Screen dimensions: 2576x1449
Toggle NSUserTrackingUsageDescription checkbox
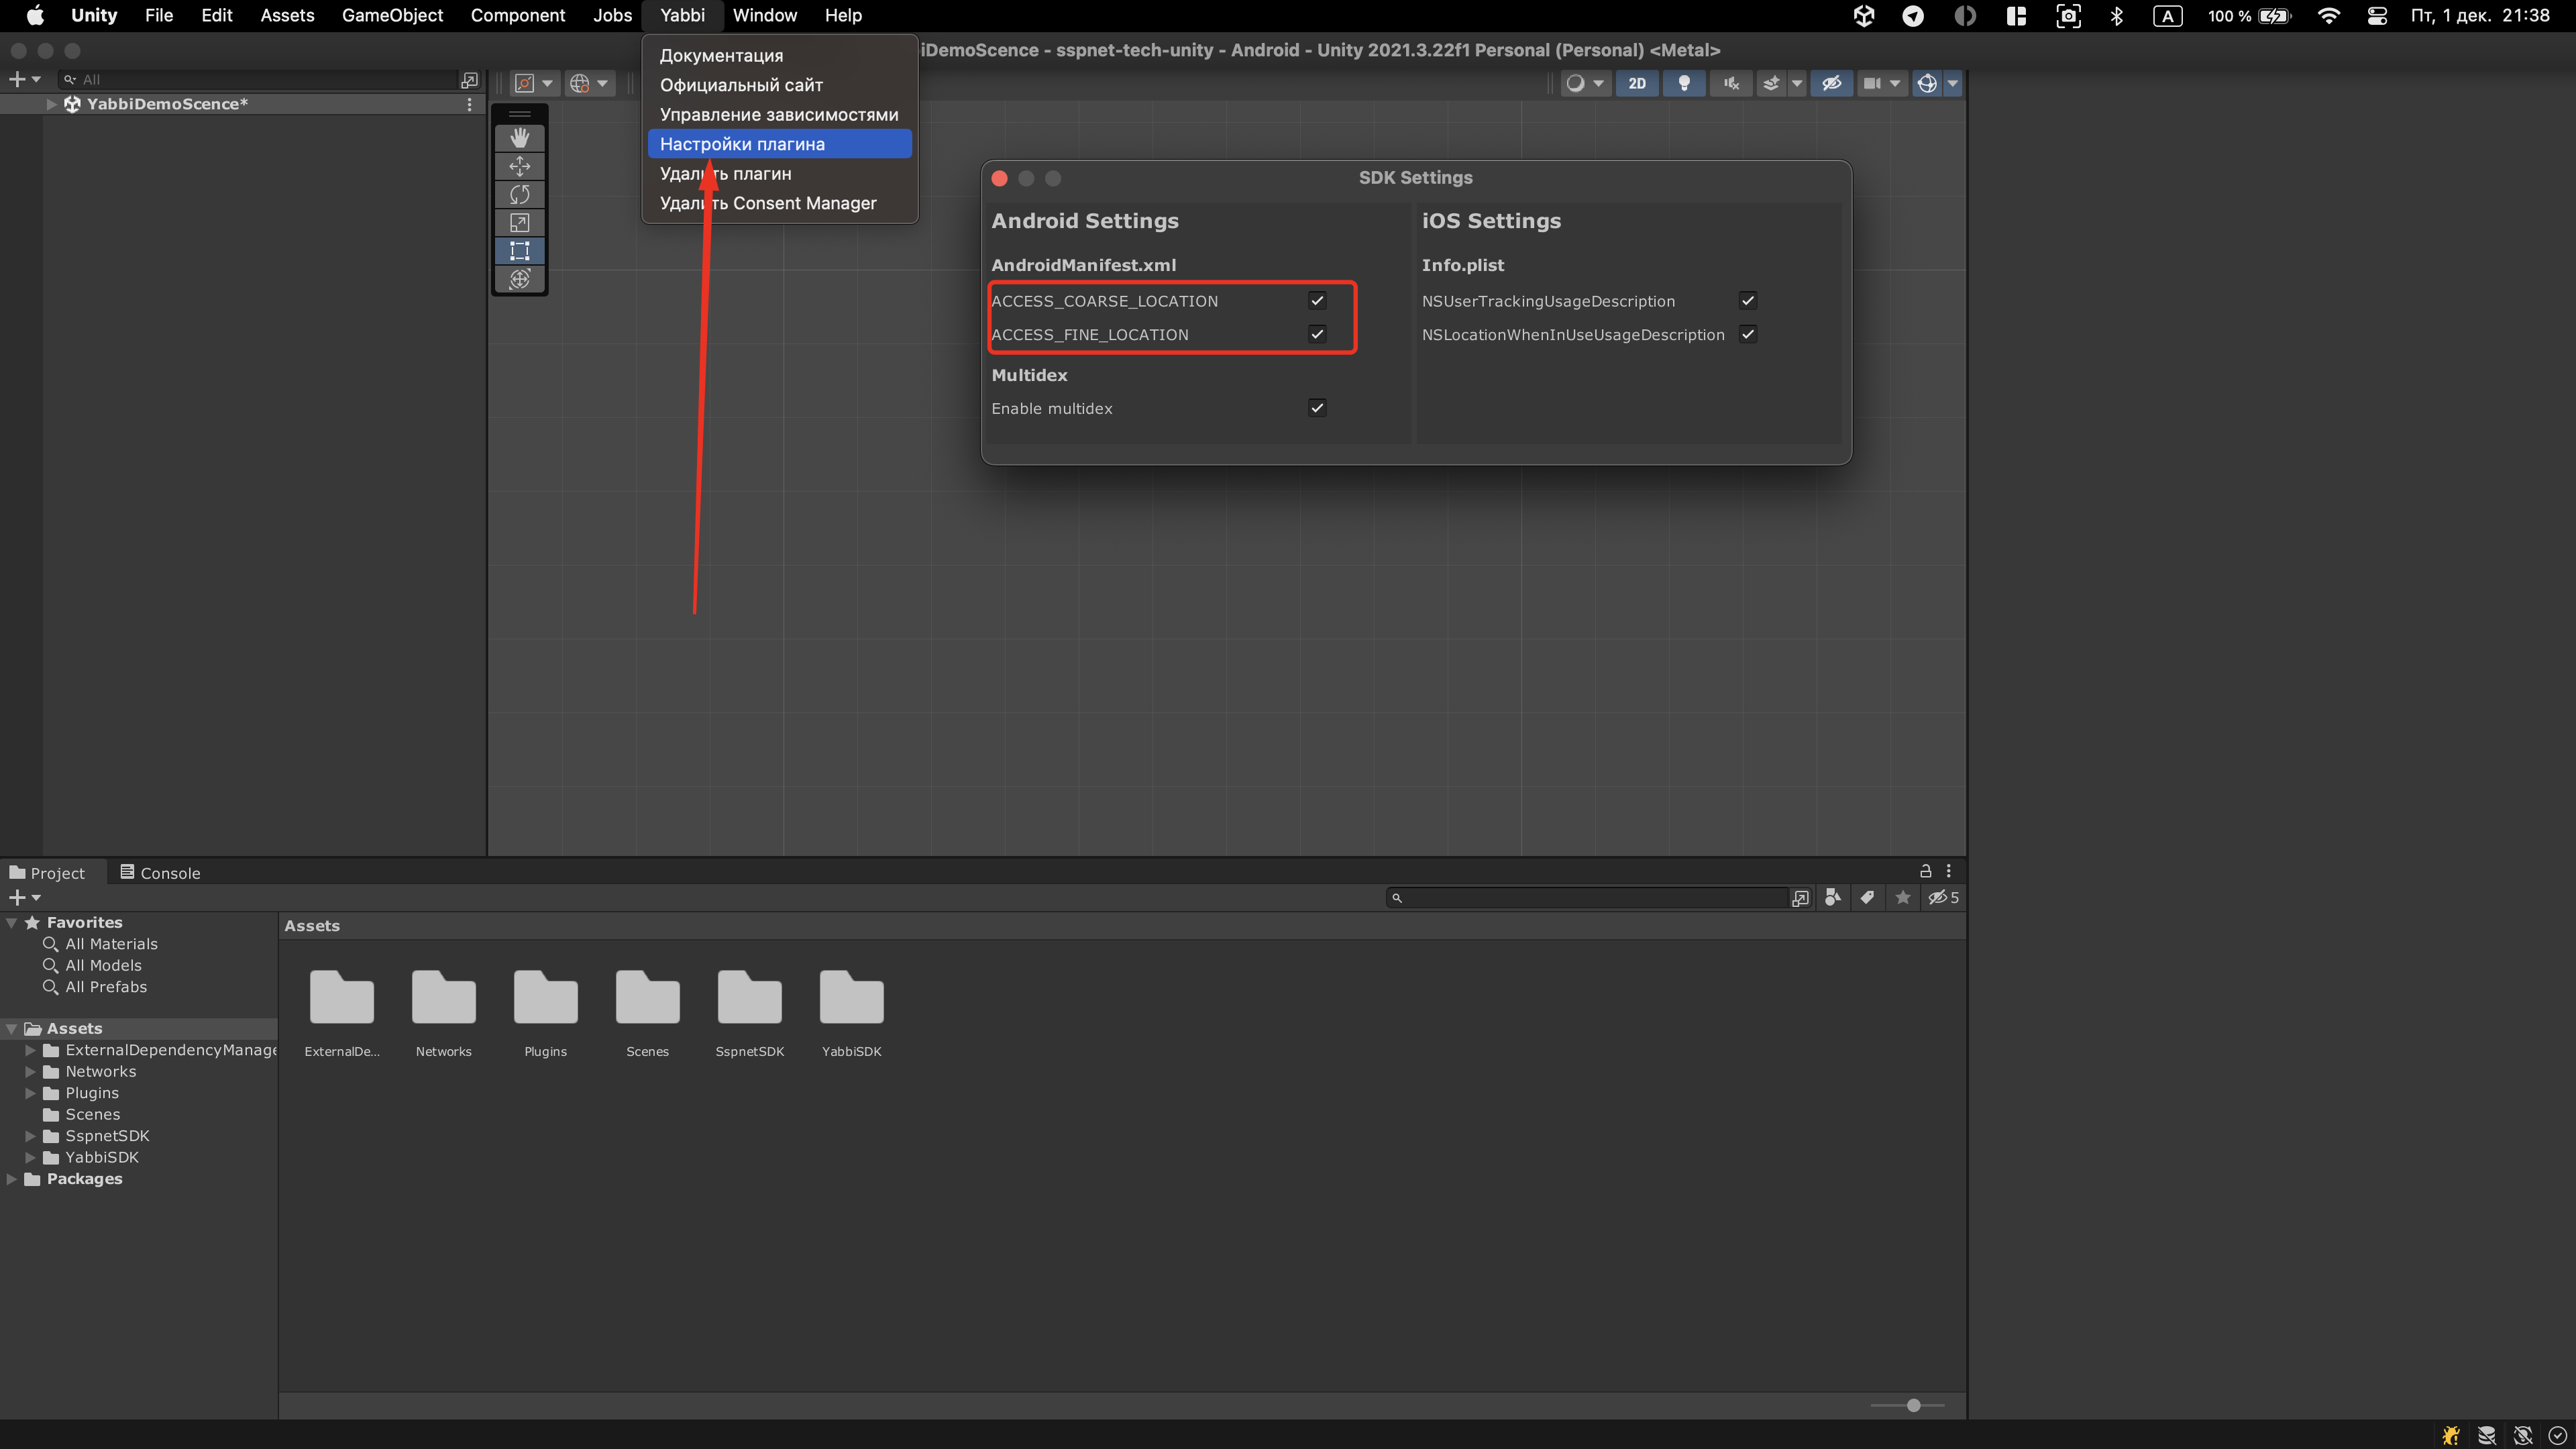(x=1748, y=300)
